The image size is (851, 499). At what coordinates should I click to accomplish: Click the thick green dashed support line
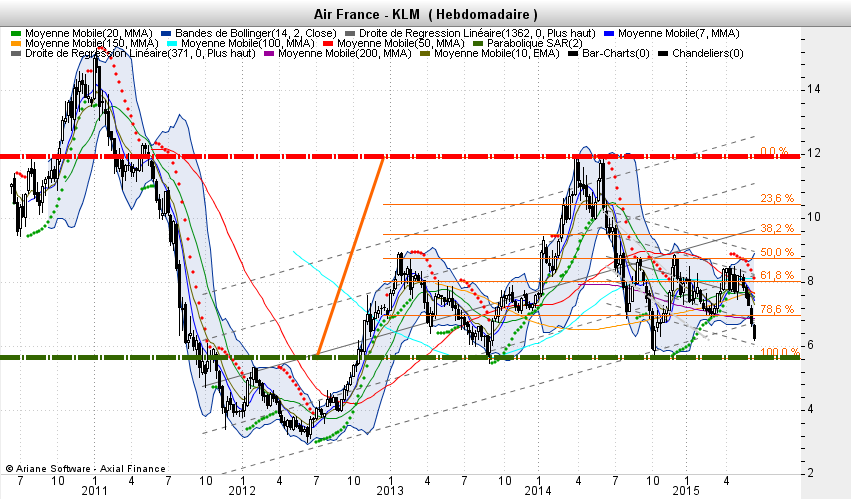pyautogui.click(x=400, y=357)
